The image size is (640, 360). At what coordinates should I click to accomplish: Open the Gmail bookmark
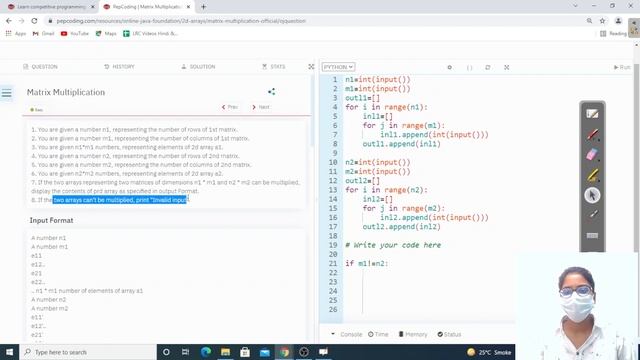click(43, 33)
